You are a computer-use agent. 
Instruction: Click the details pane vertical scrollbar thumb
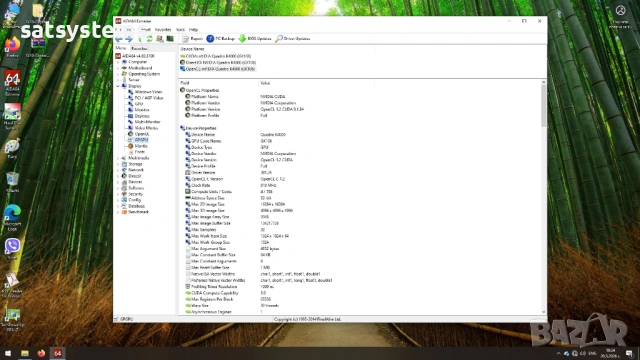(543, 106)
